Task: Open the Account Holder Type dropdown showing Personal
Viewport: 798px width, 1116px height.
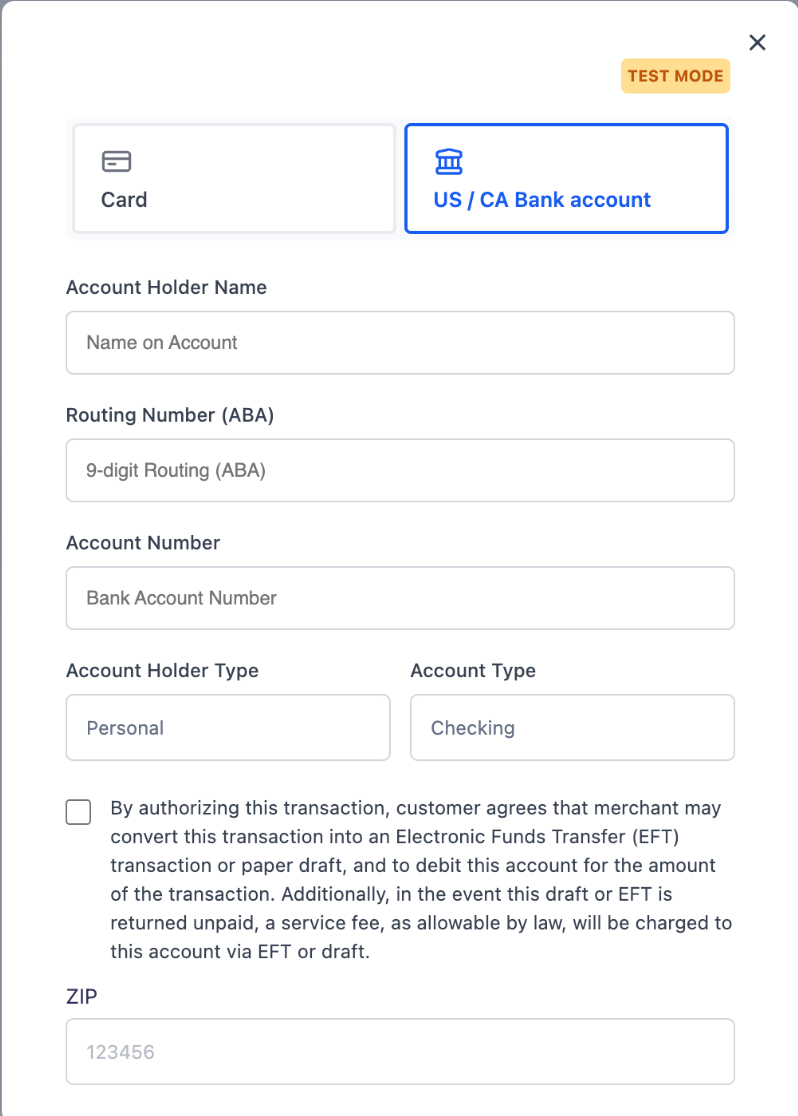Action: (x=228, y=727)
